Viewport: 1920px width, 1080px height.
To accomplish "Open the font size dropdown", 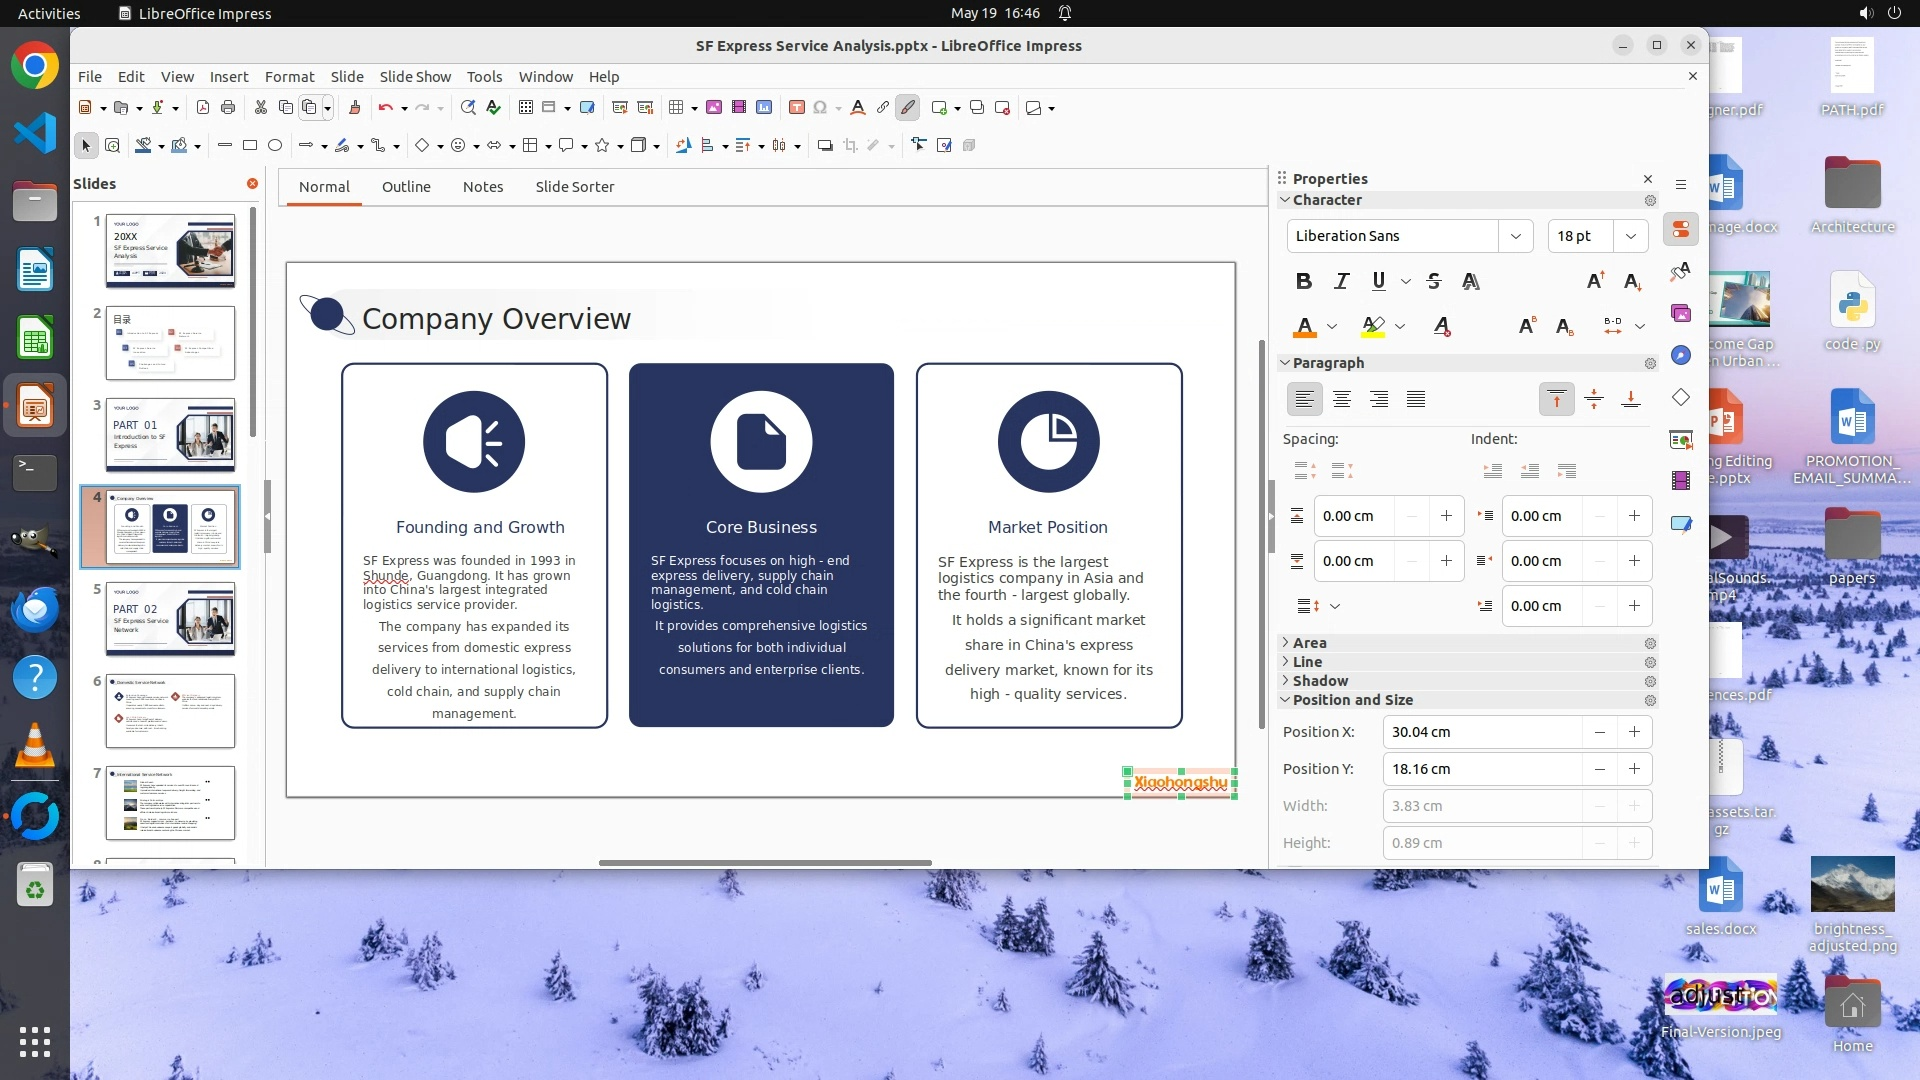I will point(1630,236).
